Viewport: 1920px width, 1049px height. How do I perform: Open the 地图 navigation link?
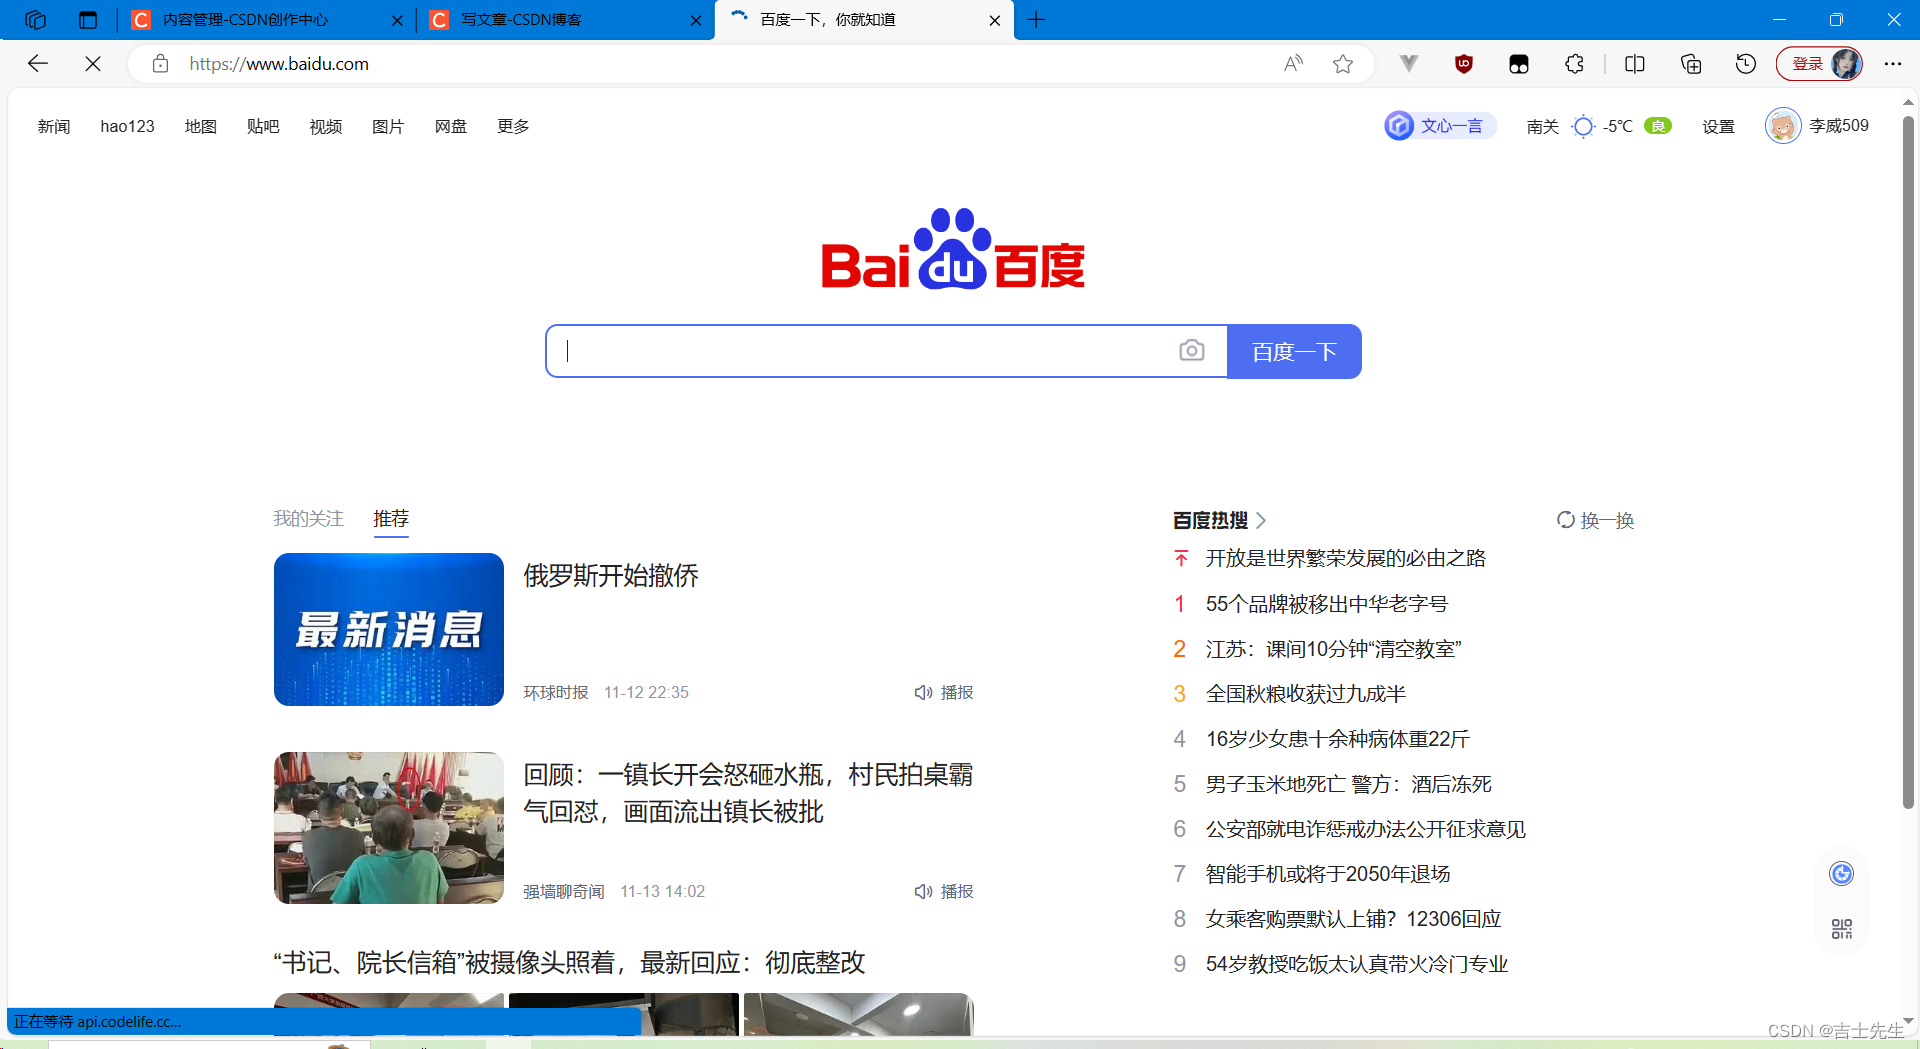coord(200,126)
